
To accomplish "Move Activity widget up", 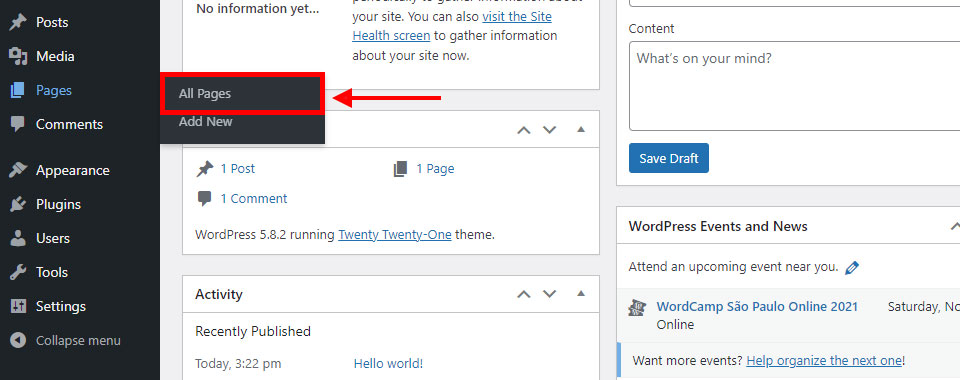I will click(x=523, y=294).
